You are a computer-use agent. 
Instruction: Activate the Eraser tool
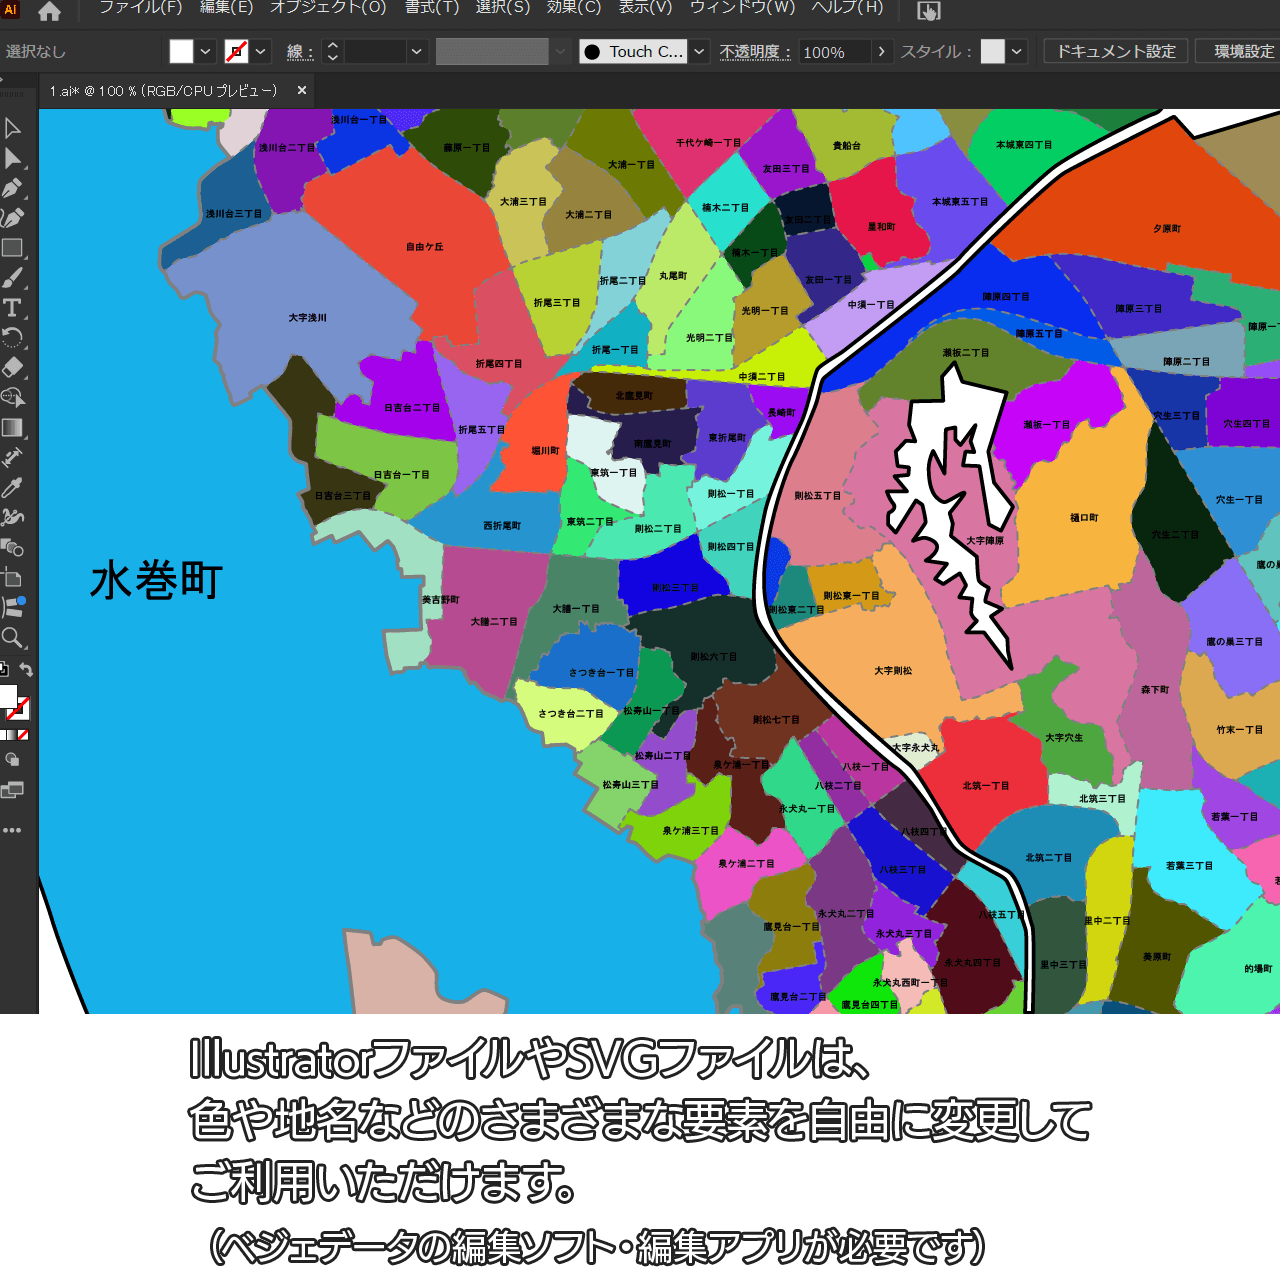[13, 368]
